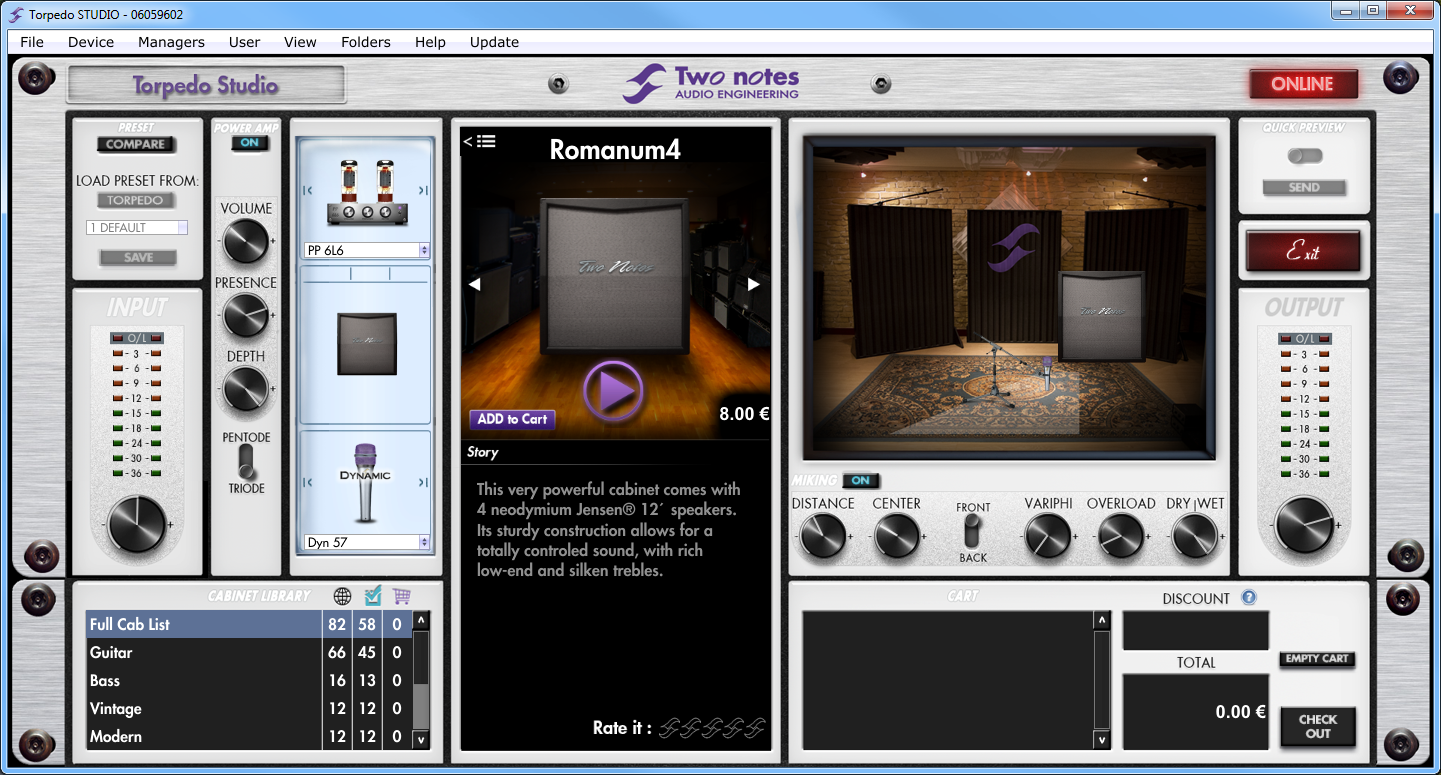Image resolution: width=1441 pixels, height=775 pixels.
Task: Click the SEND button in Quick Preview
Action: click(1304, 187)
